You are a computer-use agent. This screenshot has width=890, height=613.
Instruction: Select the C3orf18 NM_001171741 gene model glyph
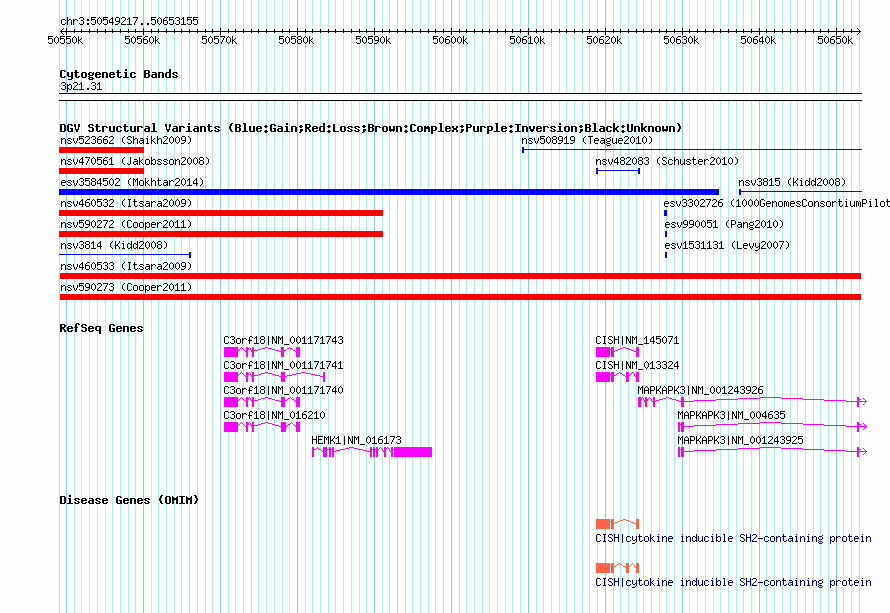[x=274, y=377]
